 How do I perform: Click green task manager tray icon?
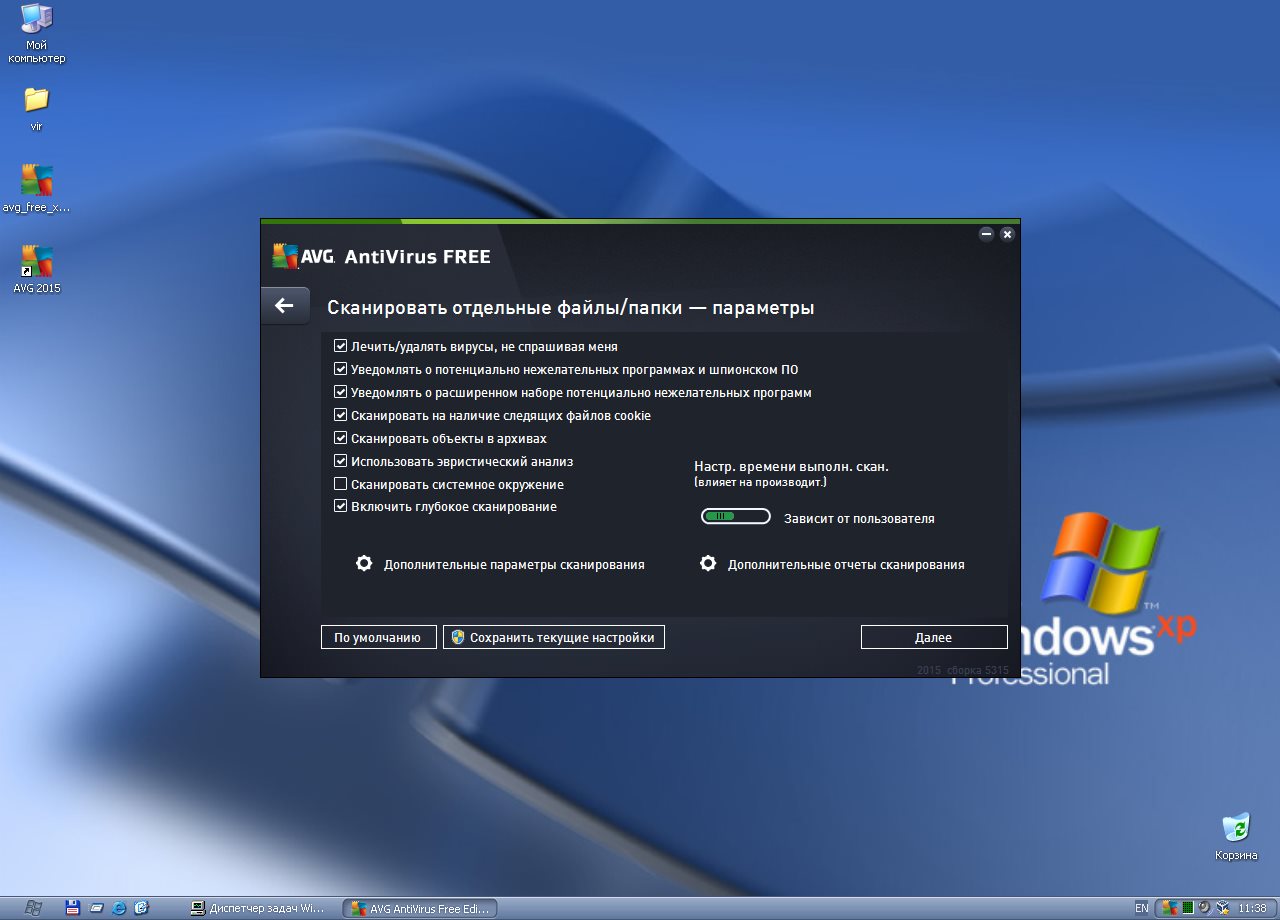coord(1188,908)
